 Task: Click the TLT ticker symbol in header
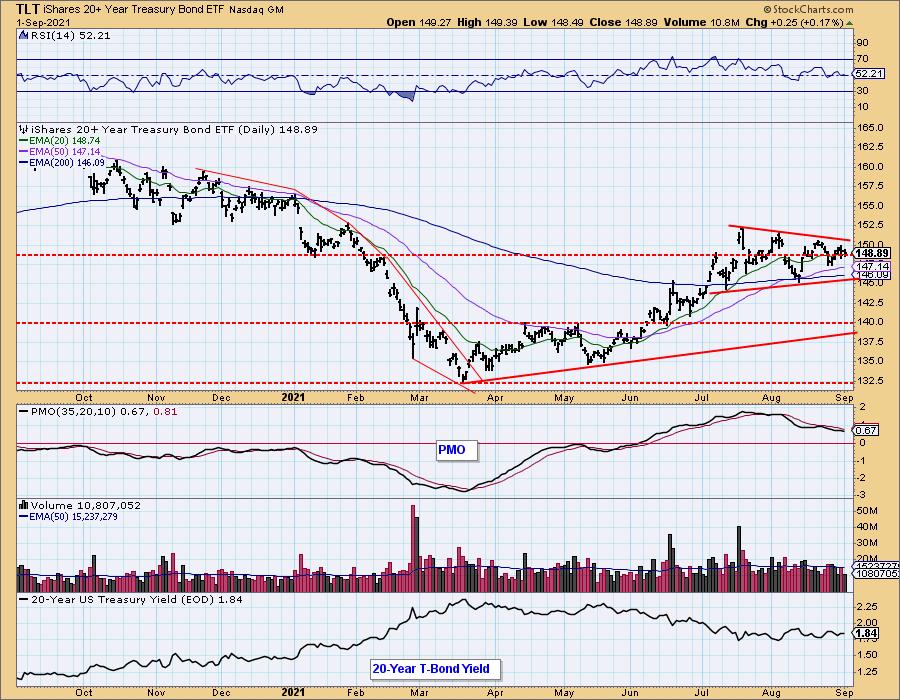point(28,9)
